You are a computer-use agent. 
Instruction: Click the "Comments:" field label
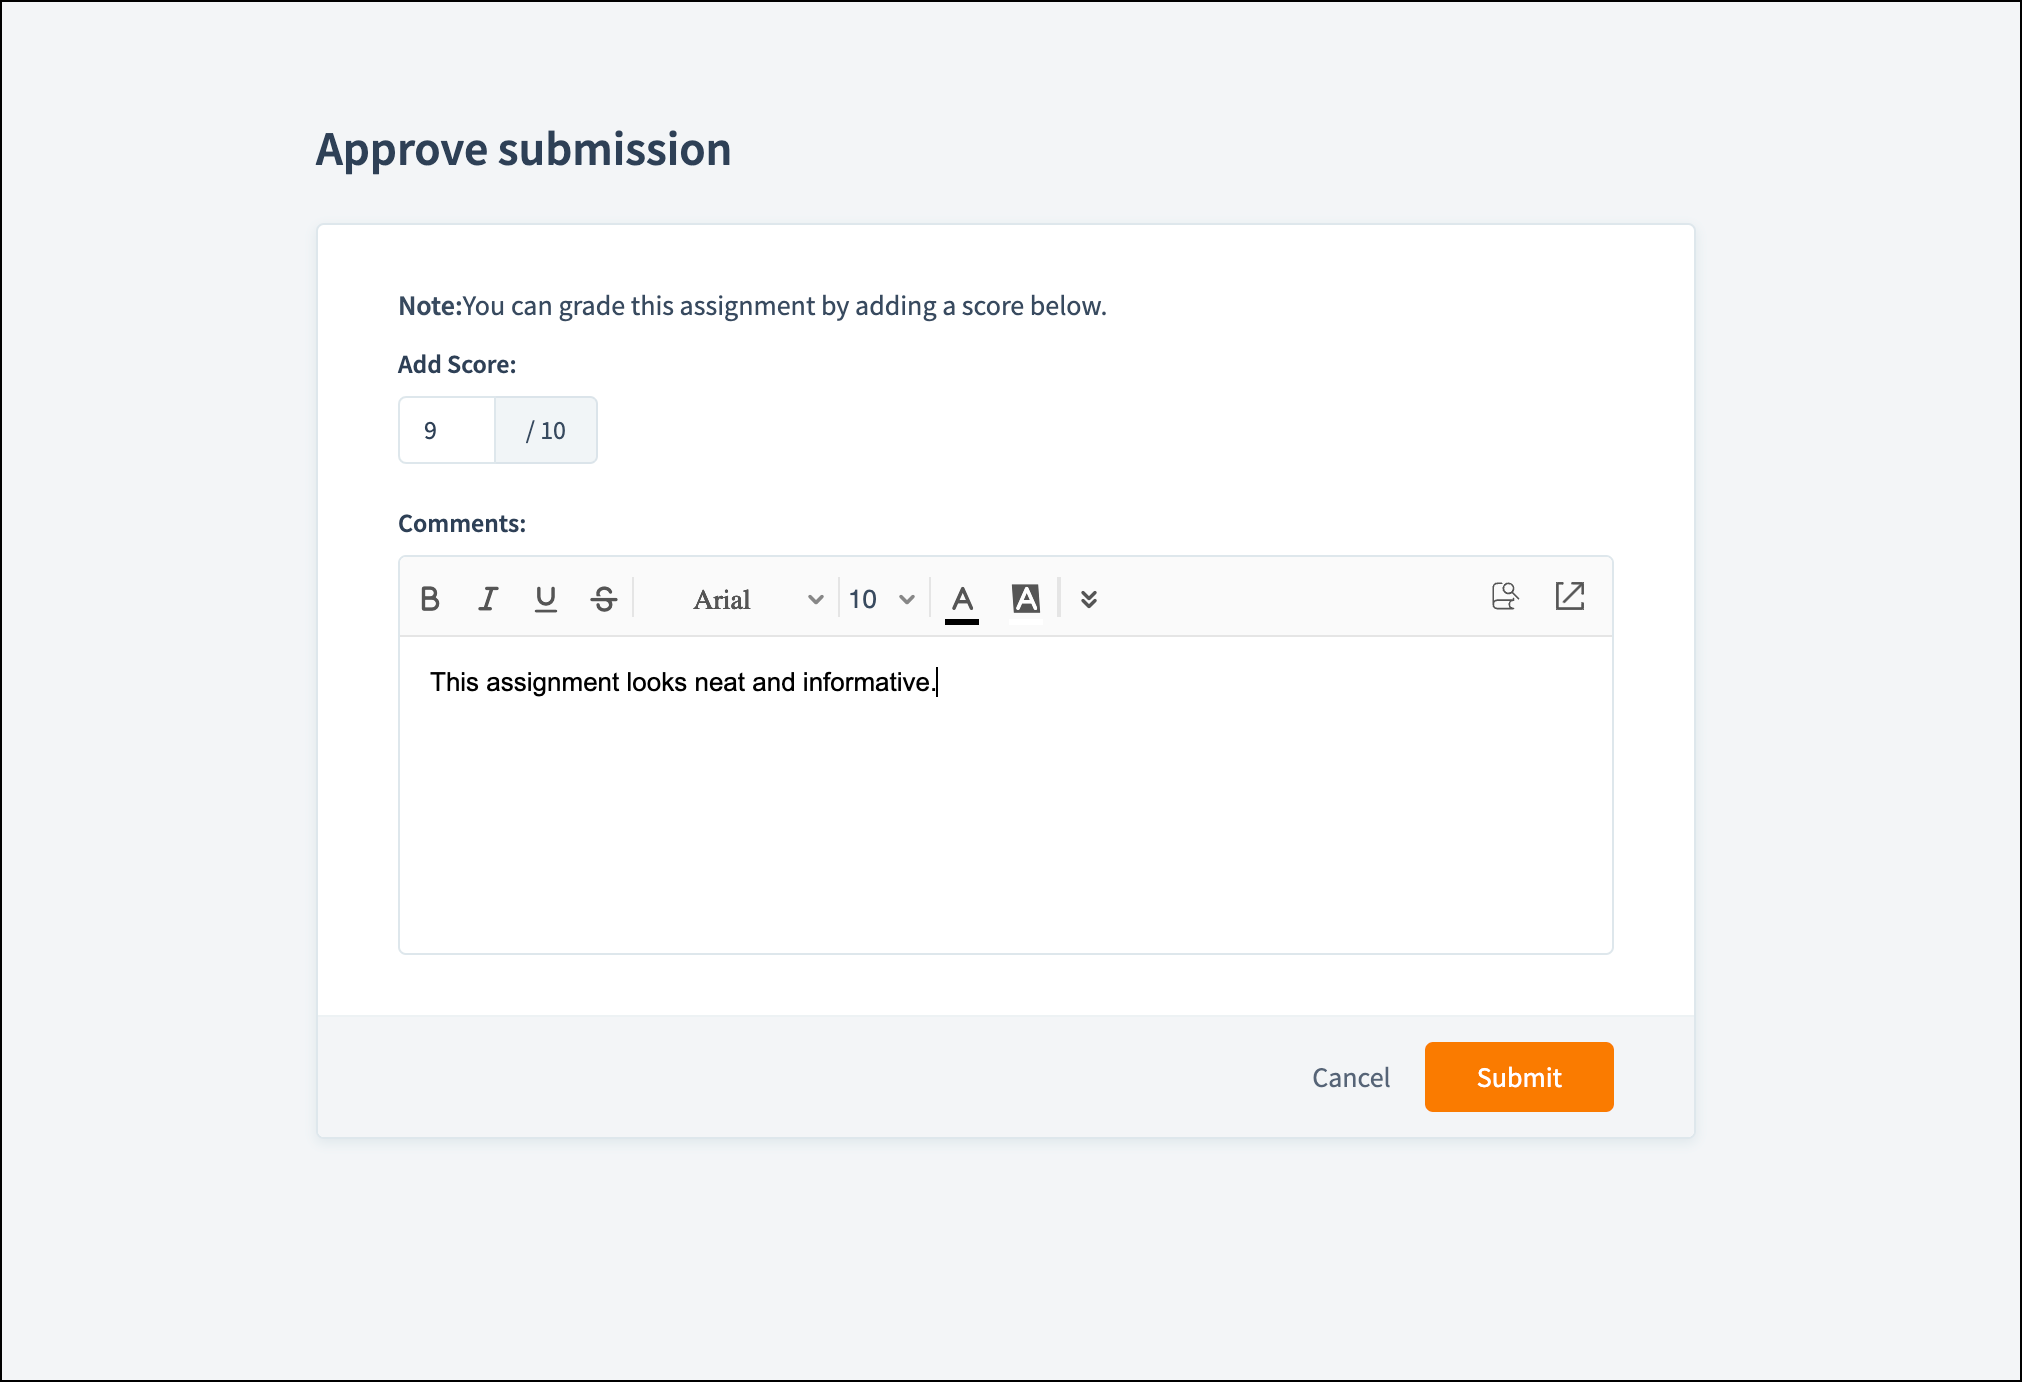[462, 524]
